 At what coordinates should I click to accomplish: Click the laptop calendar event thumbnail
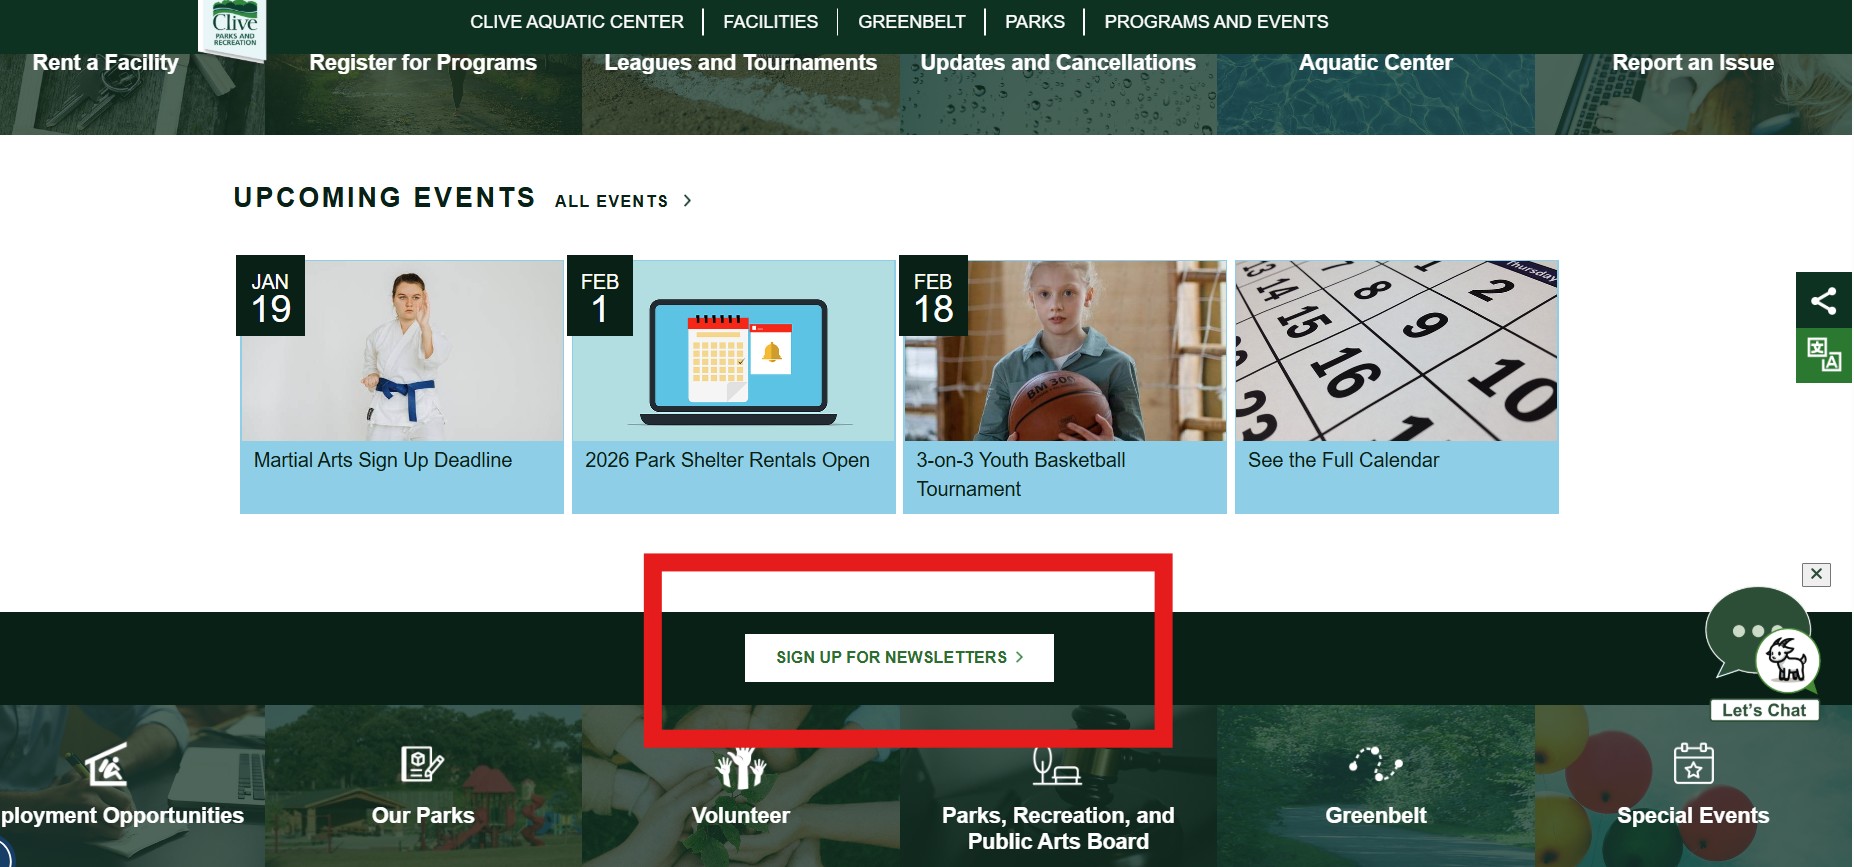point(734,351)
